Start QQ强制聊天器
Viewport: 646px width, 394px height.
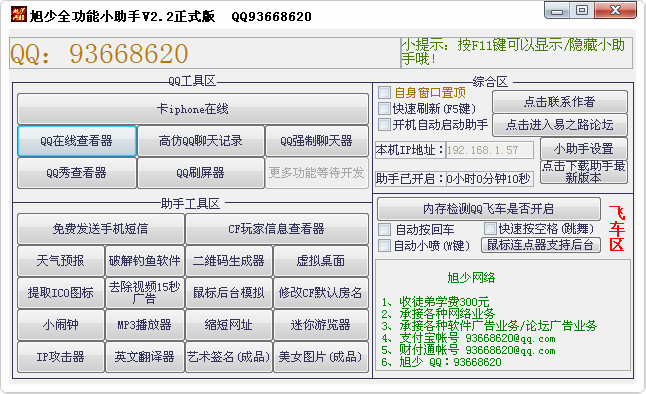(316, 141)
